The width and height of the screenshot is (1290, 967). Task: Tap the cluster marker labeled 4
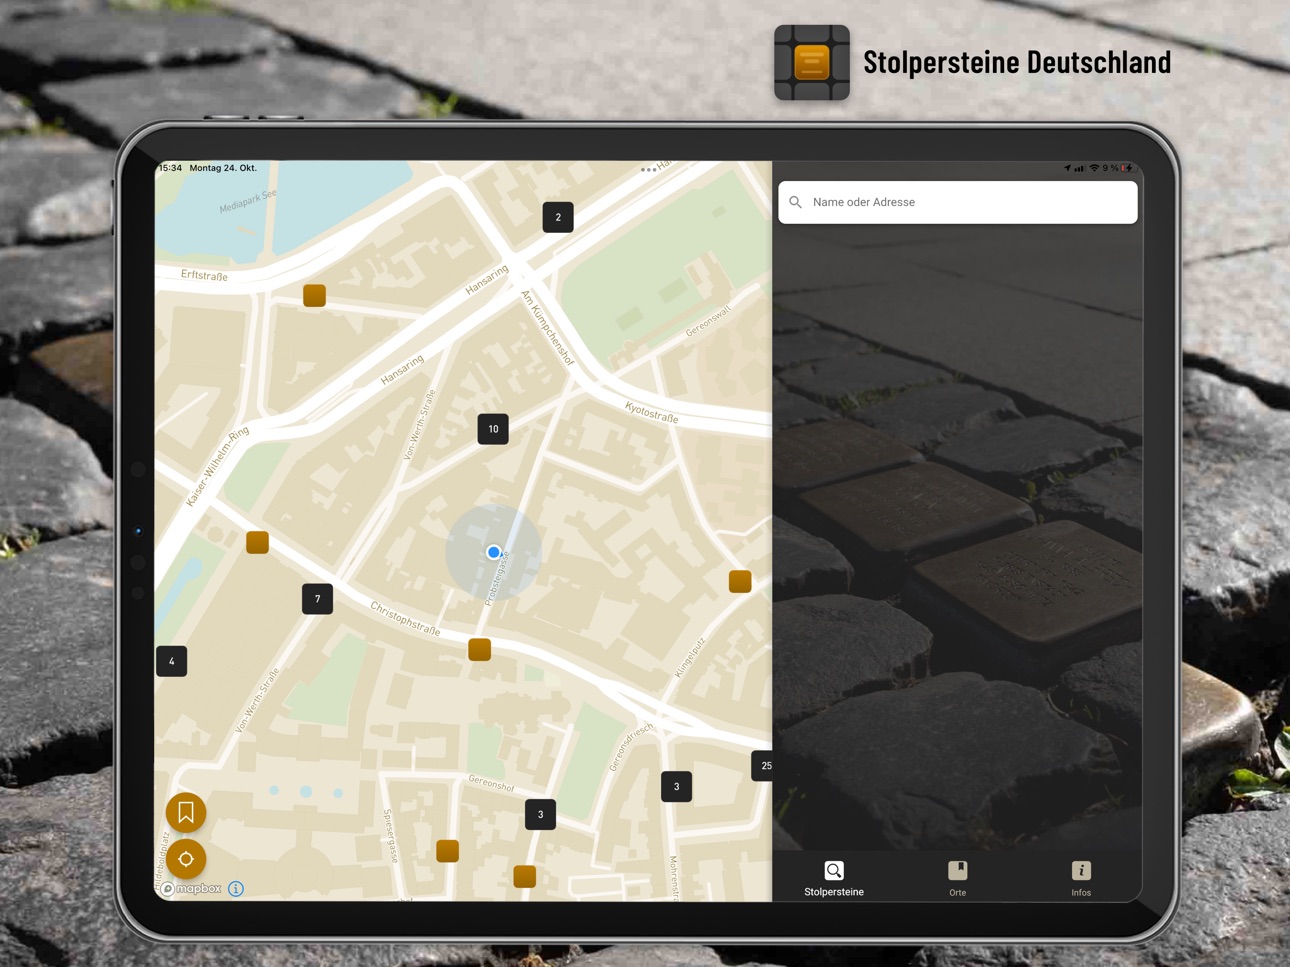[x=172, y=661]
